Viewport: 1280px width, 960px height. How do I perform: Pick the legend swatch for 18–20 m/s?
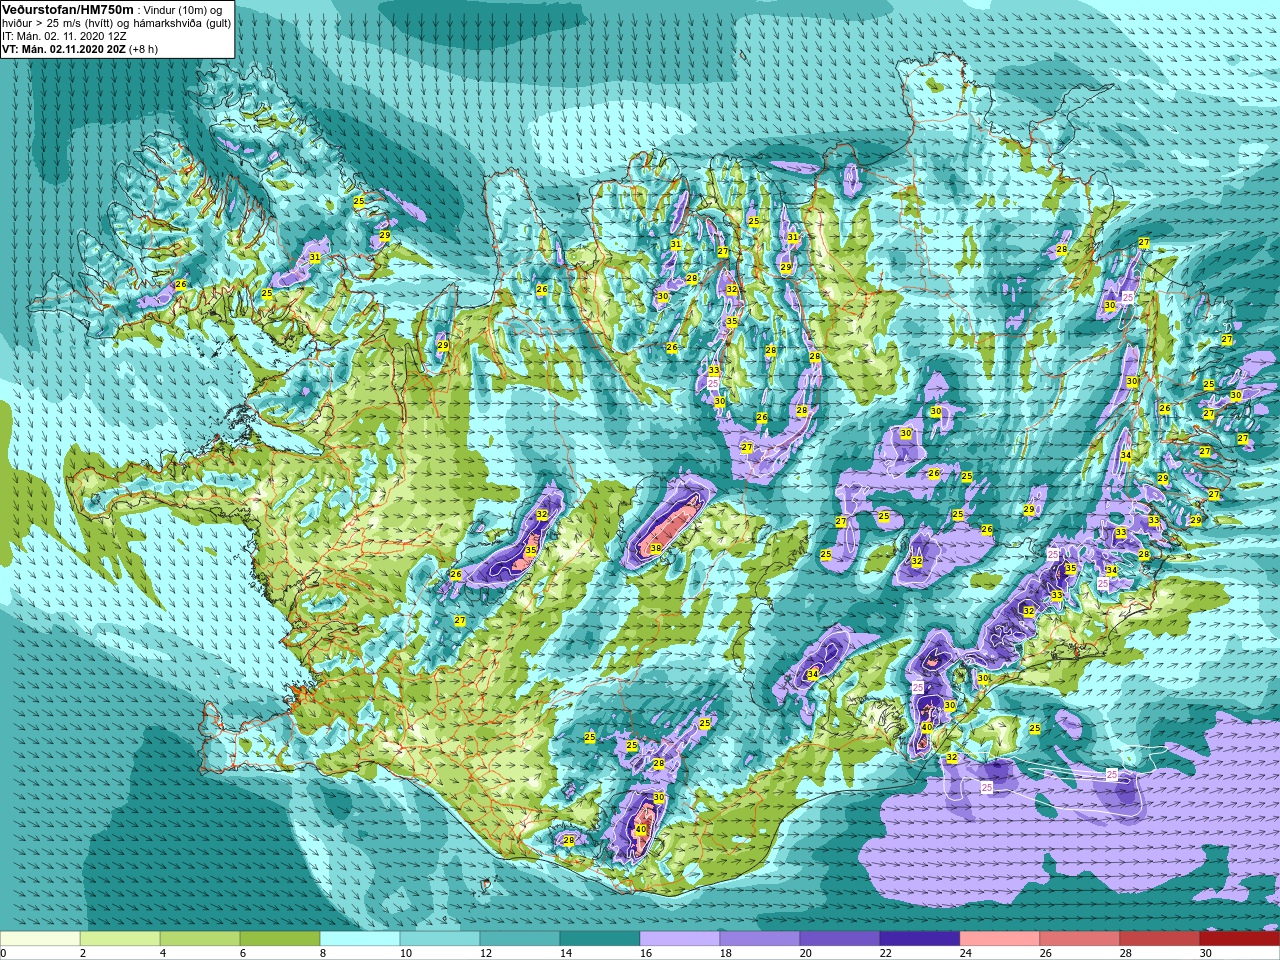pyautogui.click(x=760, y=939)
